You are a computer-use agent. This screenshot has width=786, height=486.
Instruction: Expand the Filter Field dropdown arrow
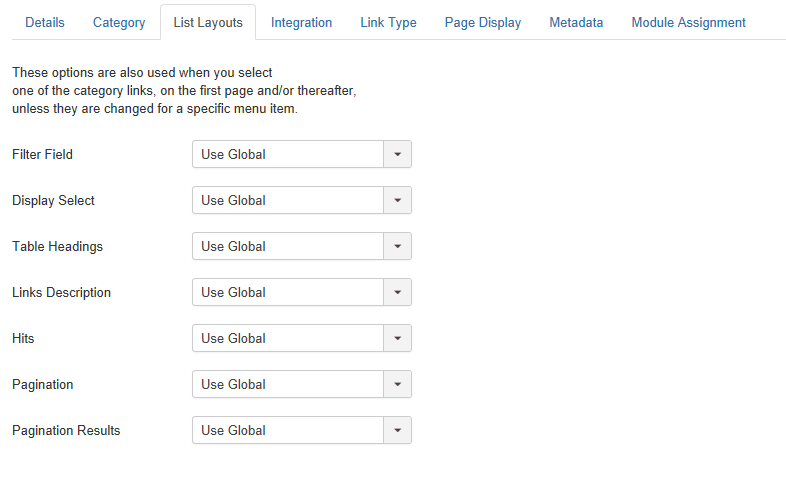[x=398, y=154]
